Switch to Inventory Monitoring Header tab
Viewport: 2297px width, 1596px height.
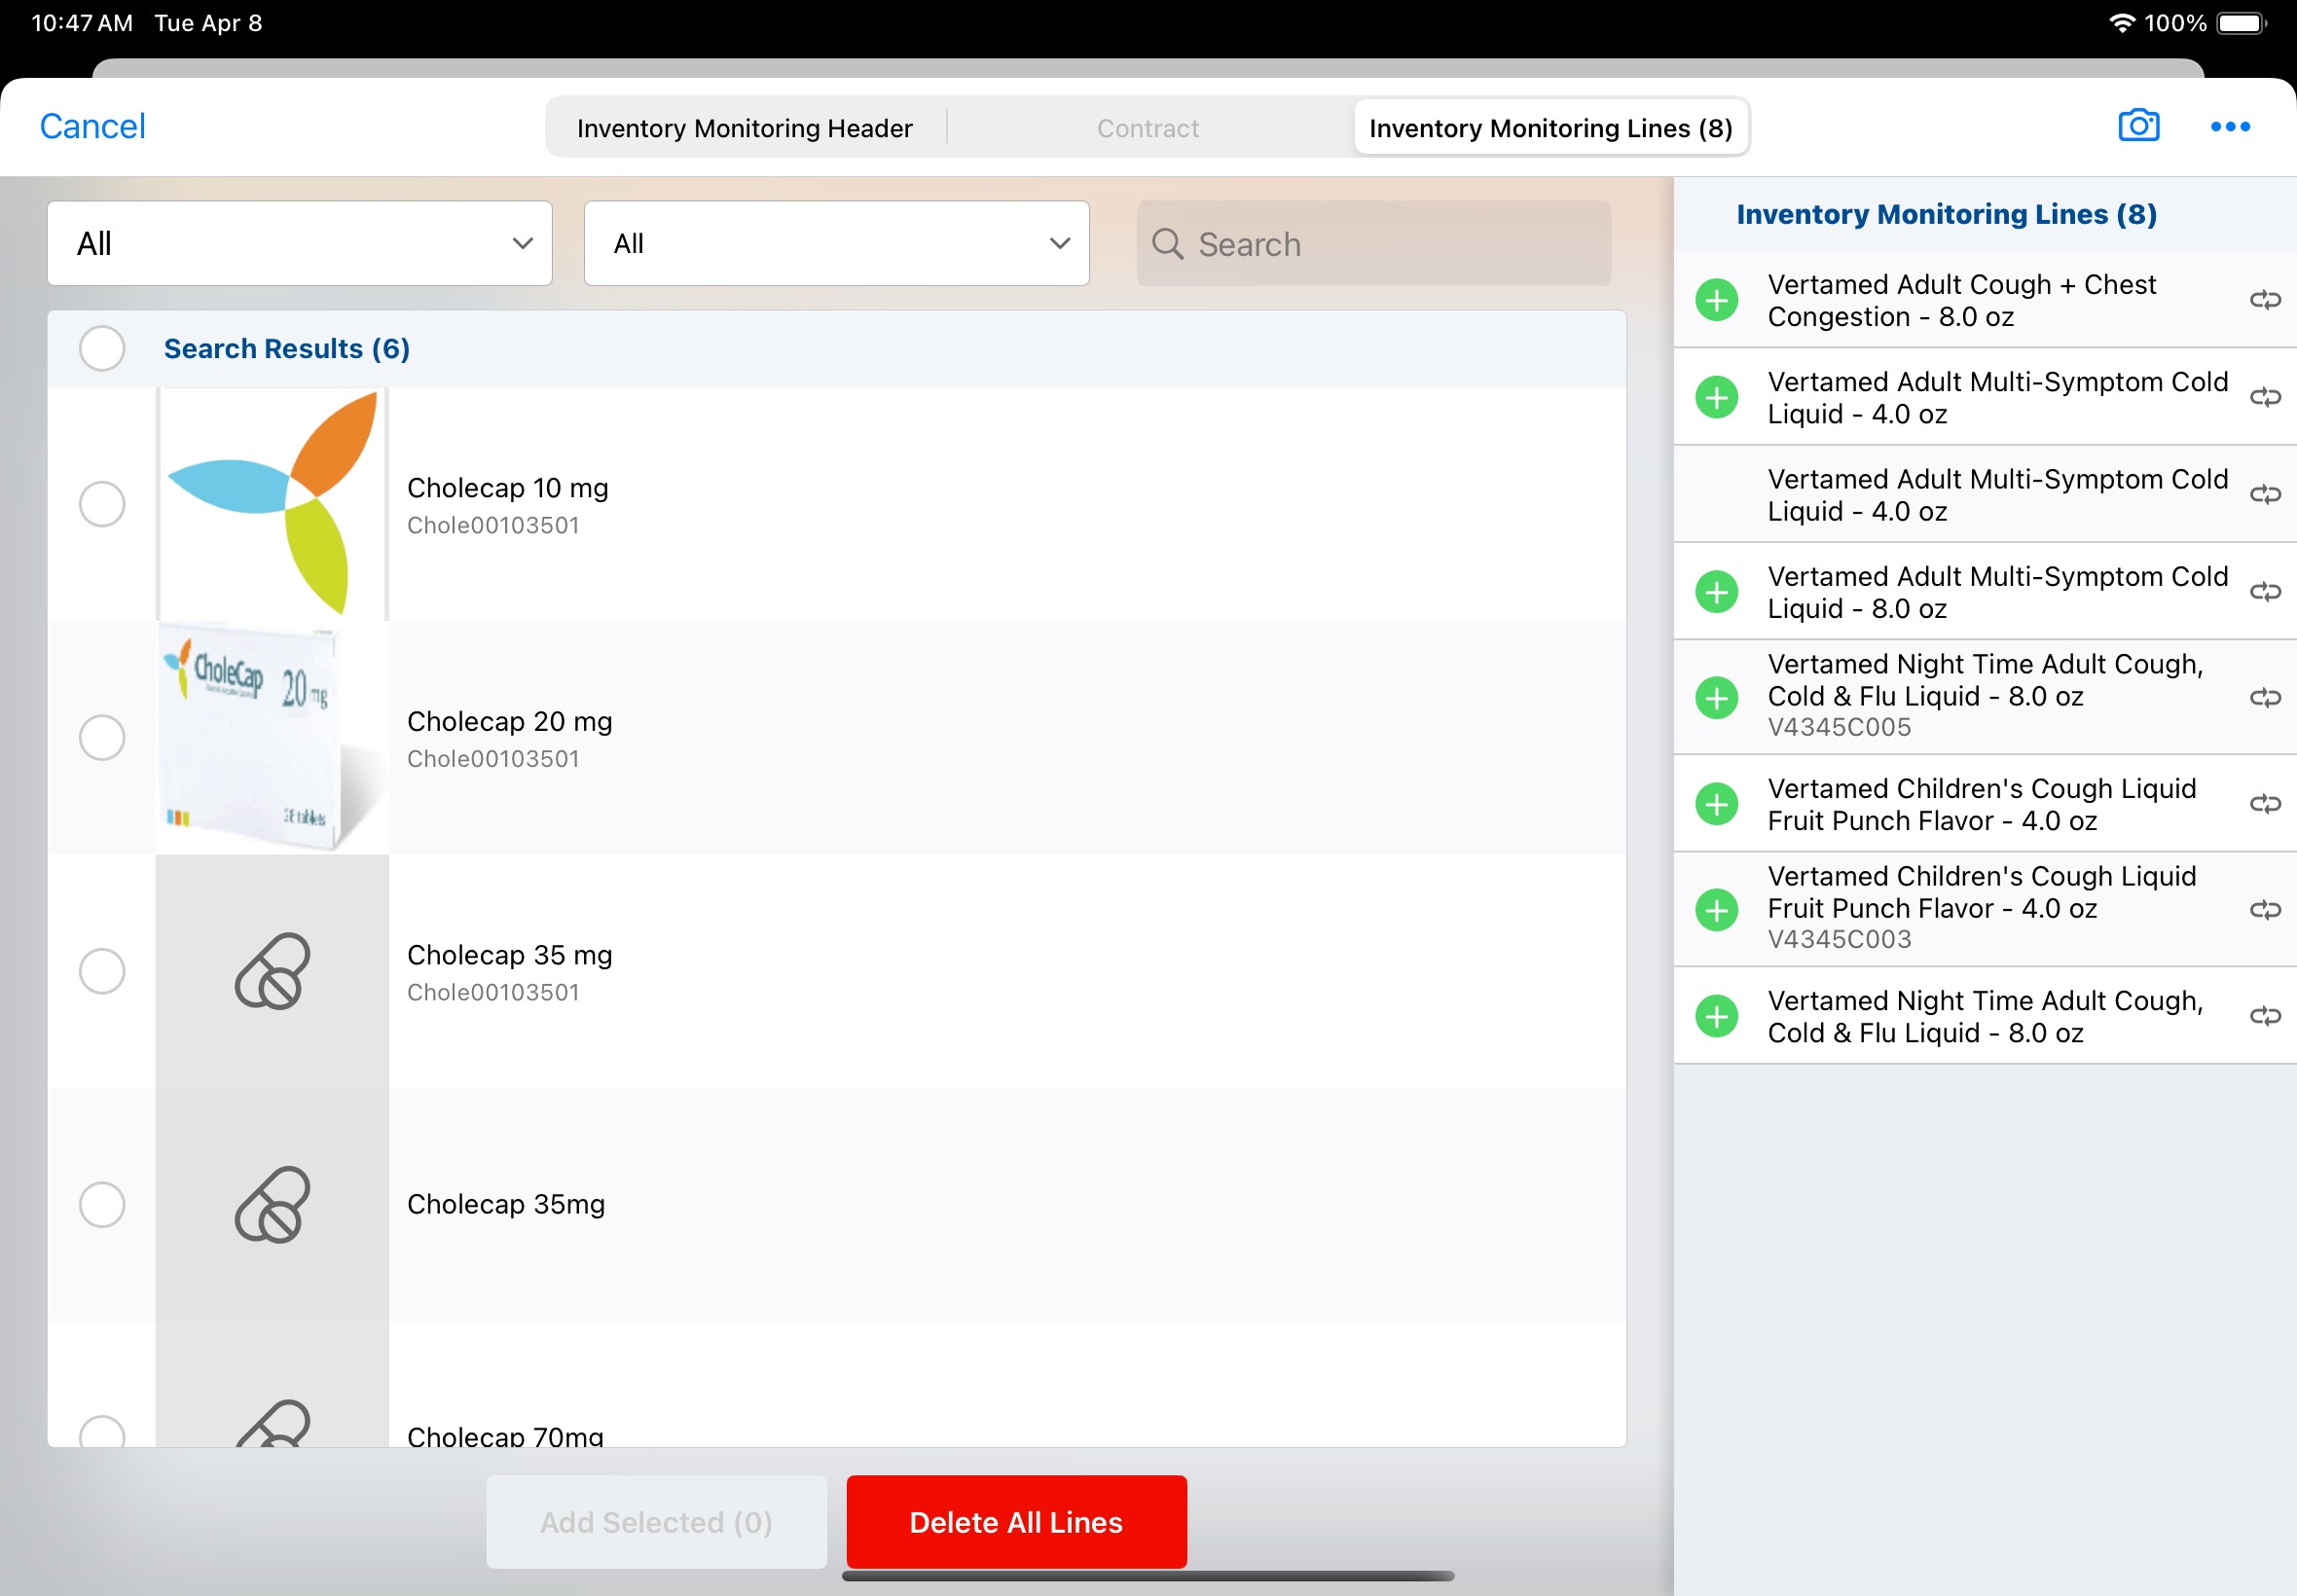[x=744, y=128]
